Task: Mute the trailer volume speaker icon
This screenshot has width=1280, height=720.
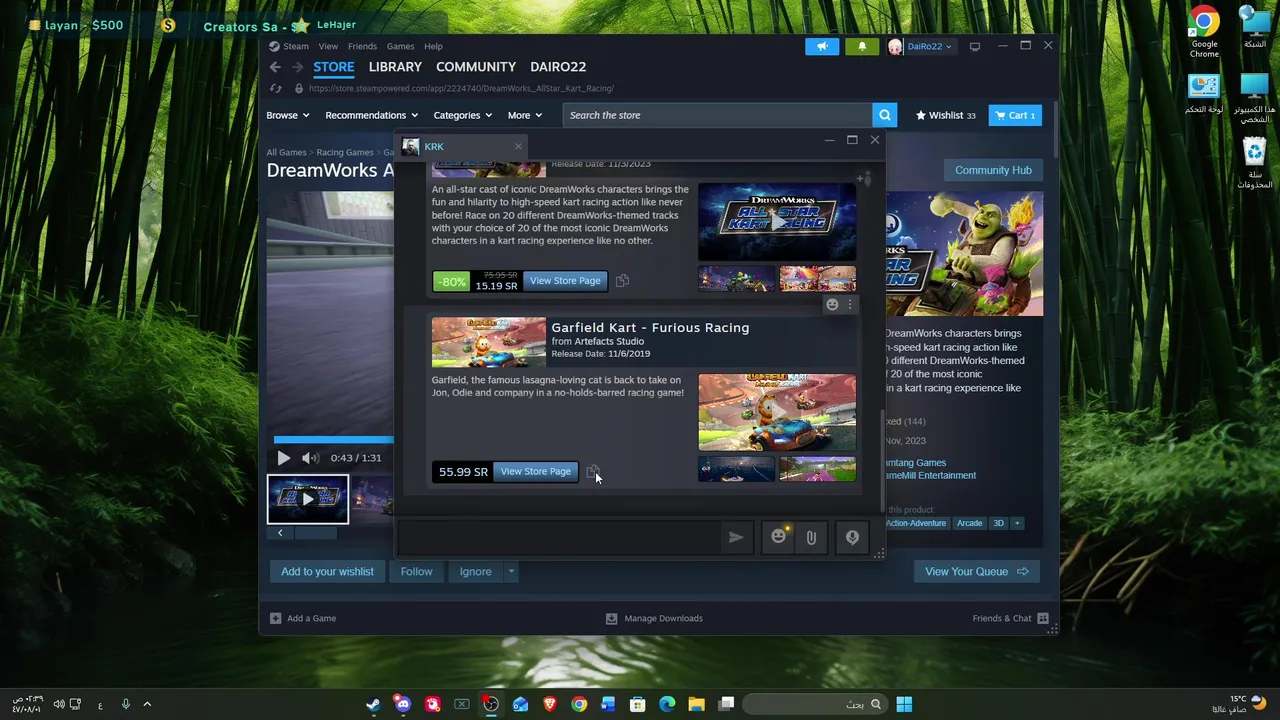Action: (310, 458)
